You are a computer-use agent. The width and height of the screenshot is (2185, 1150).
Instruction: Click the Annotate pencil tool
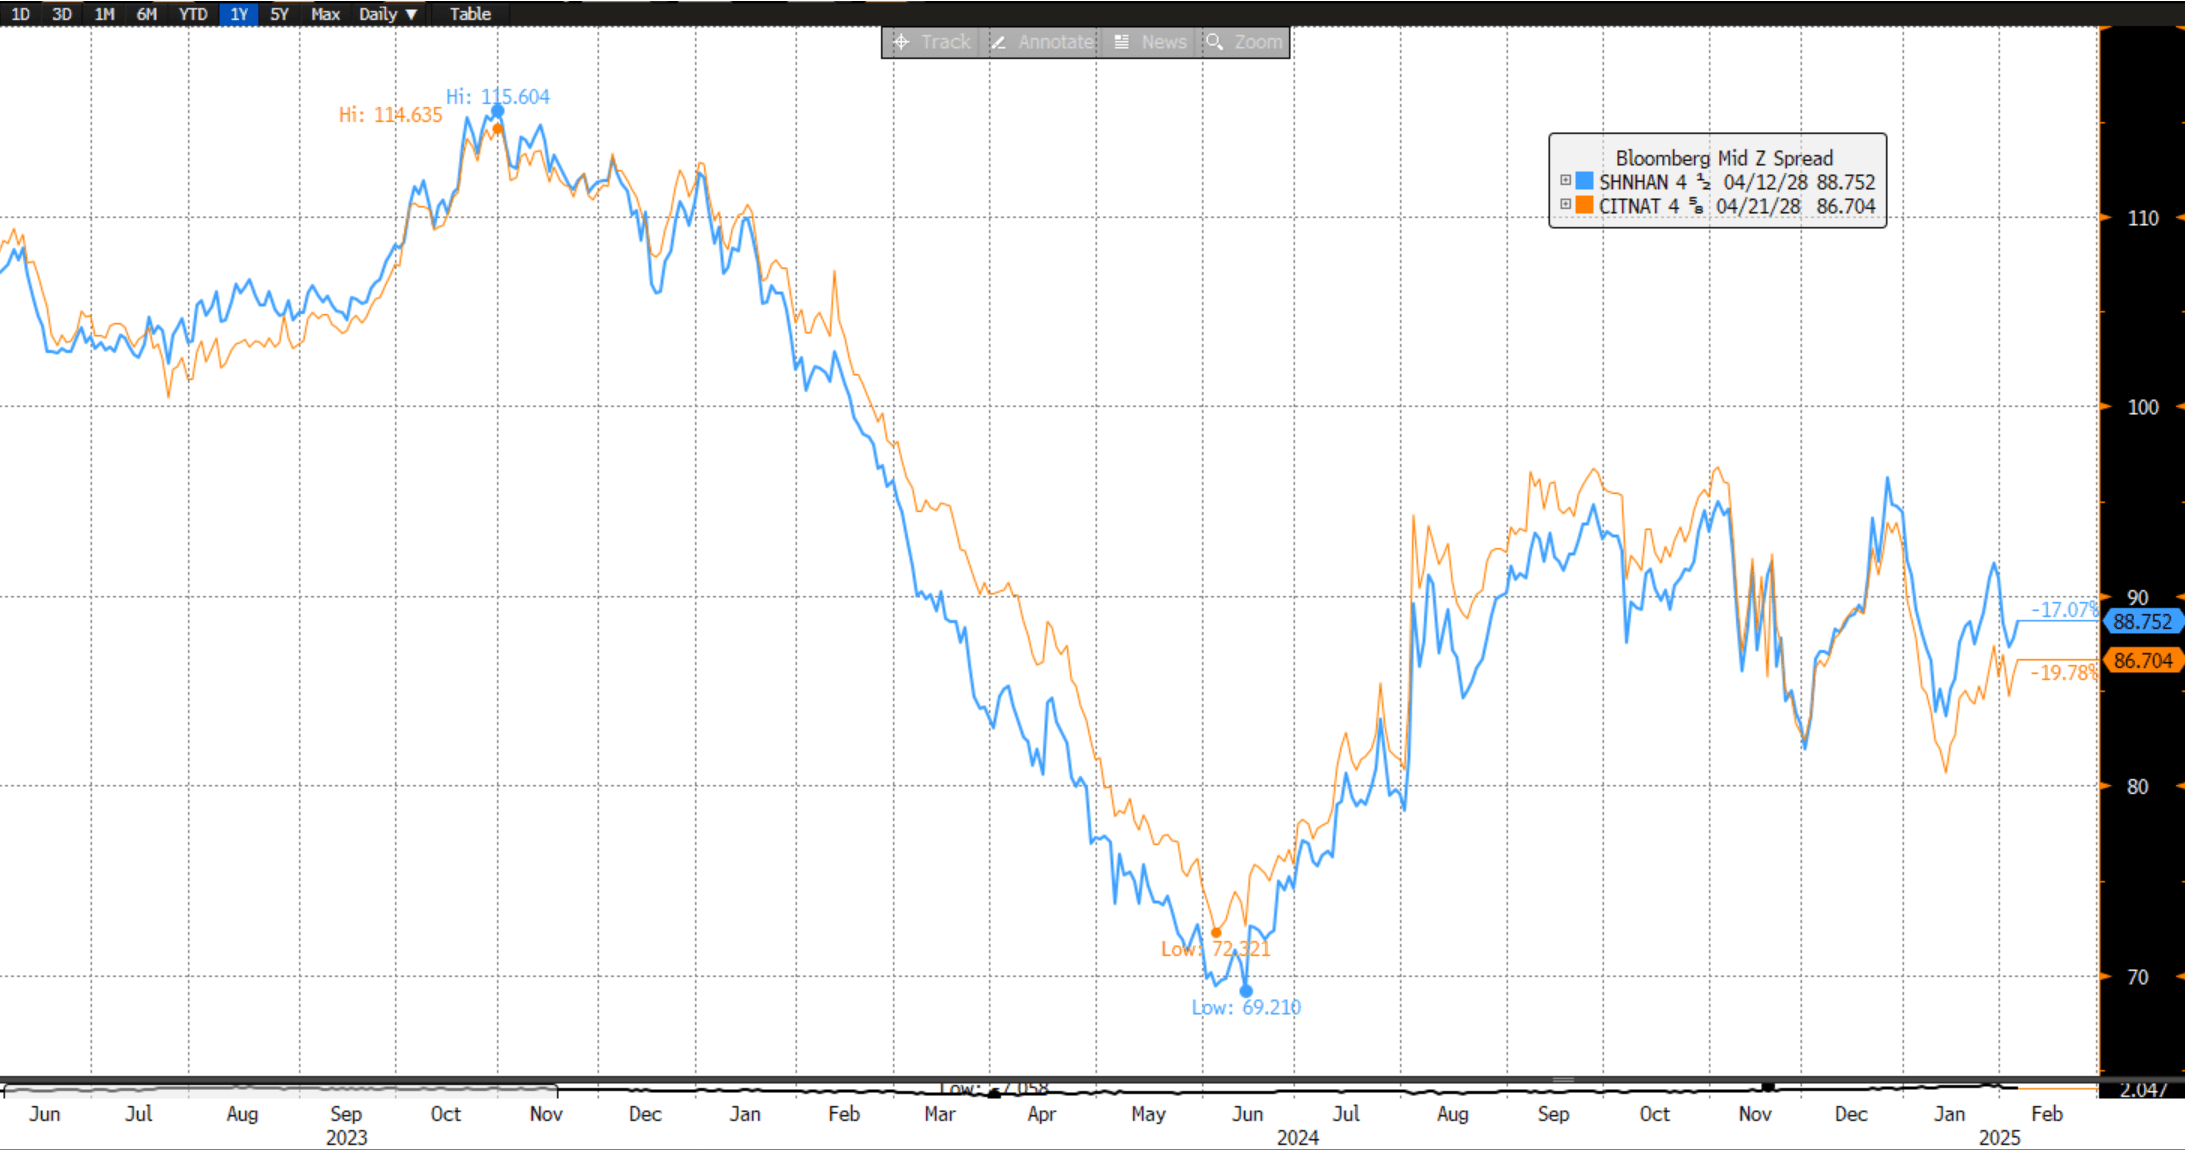pos(1043,42)
